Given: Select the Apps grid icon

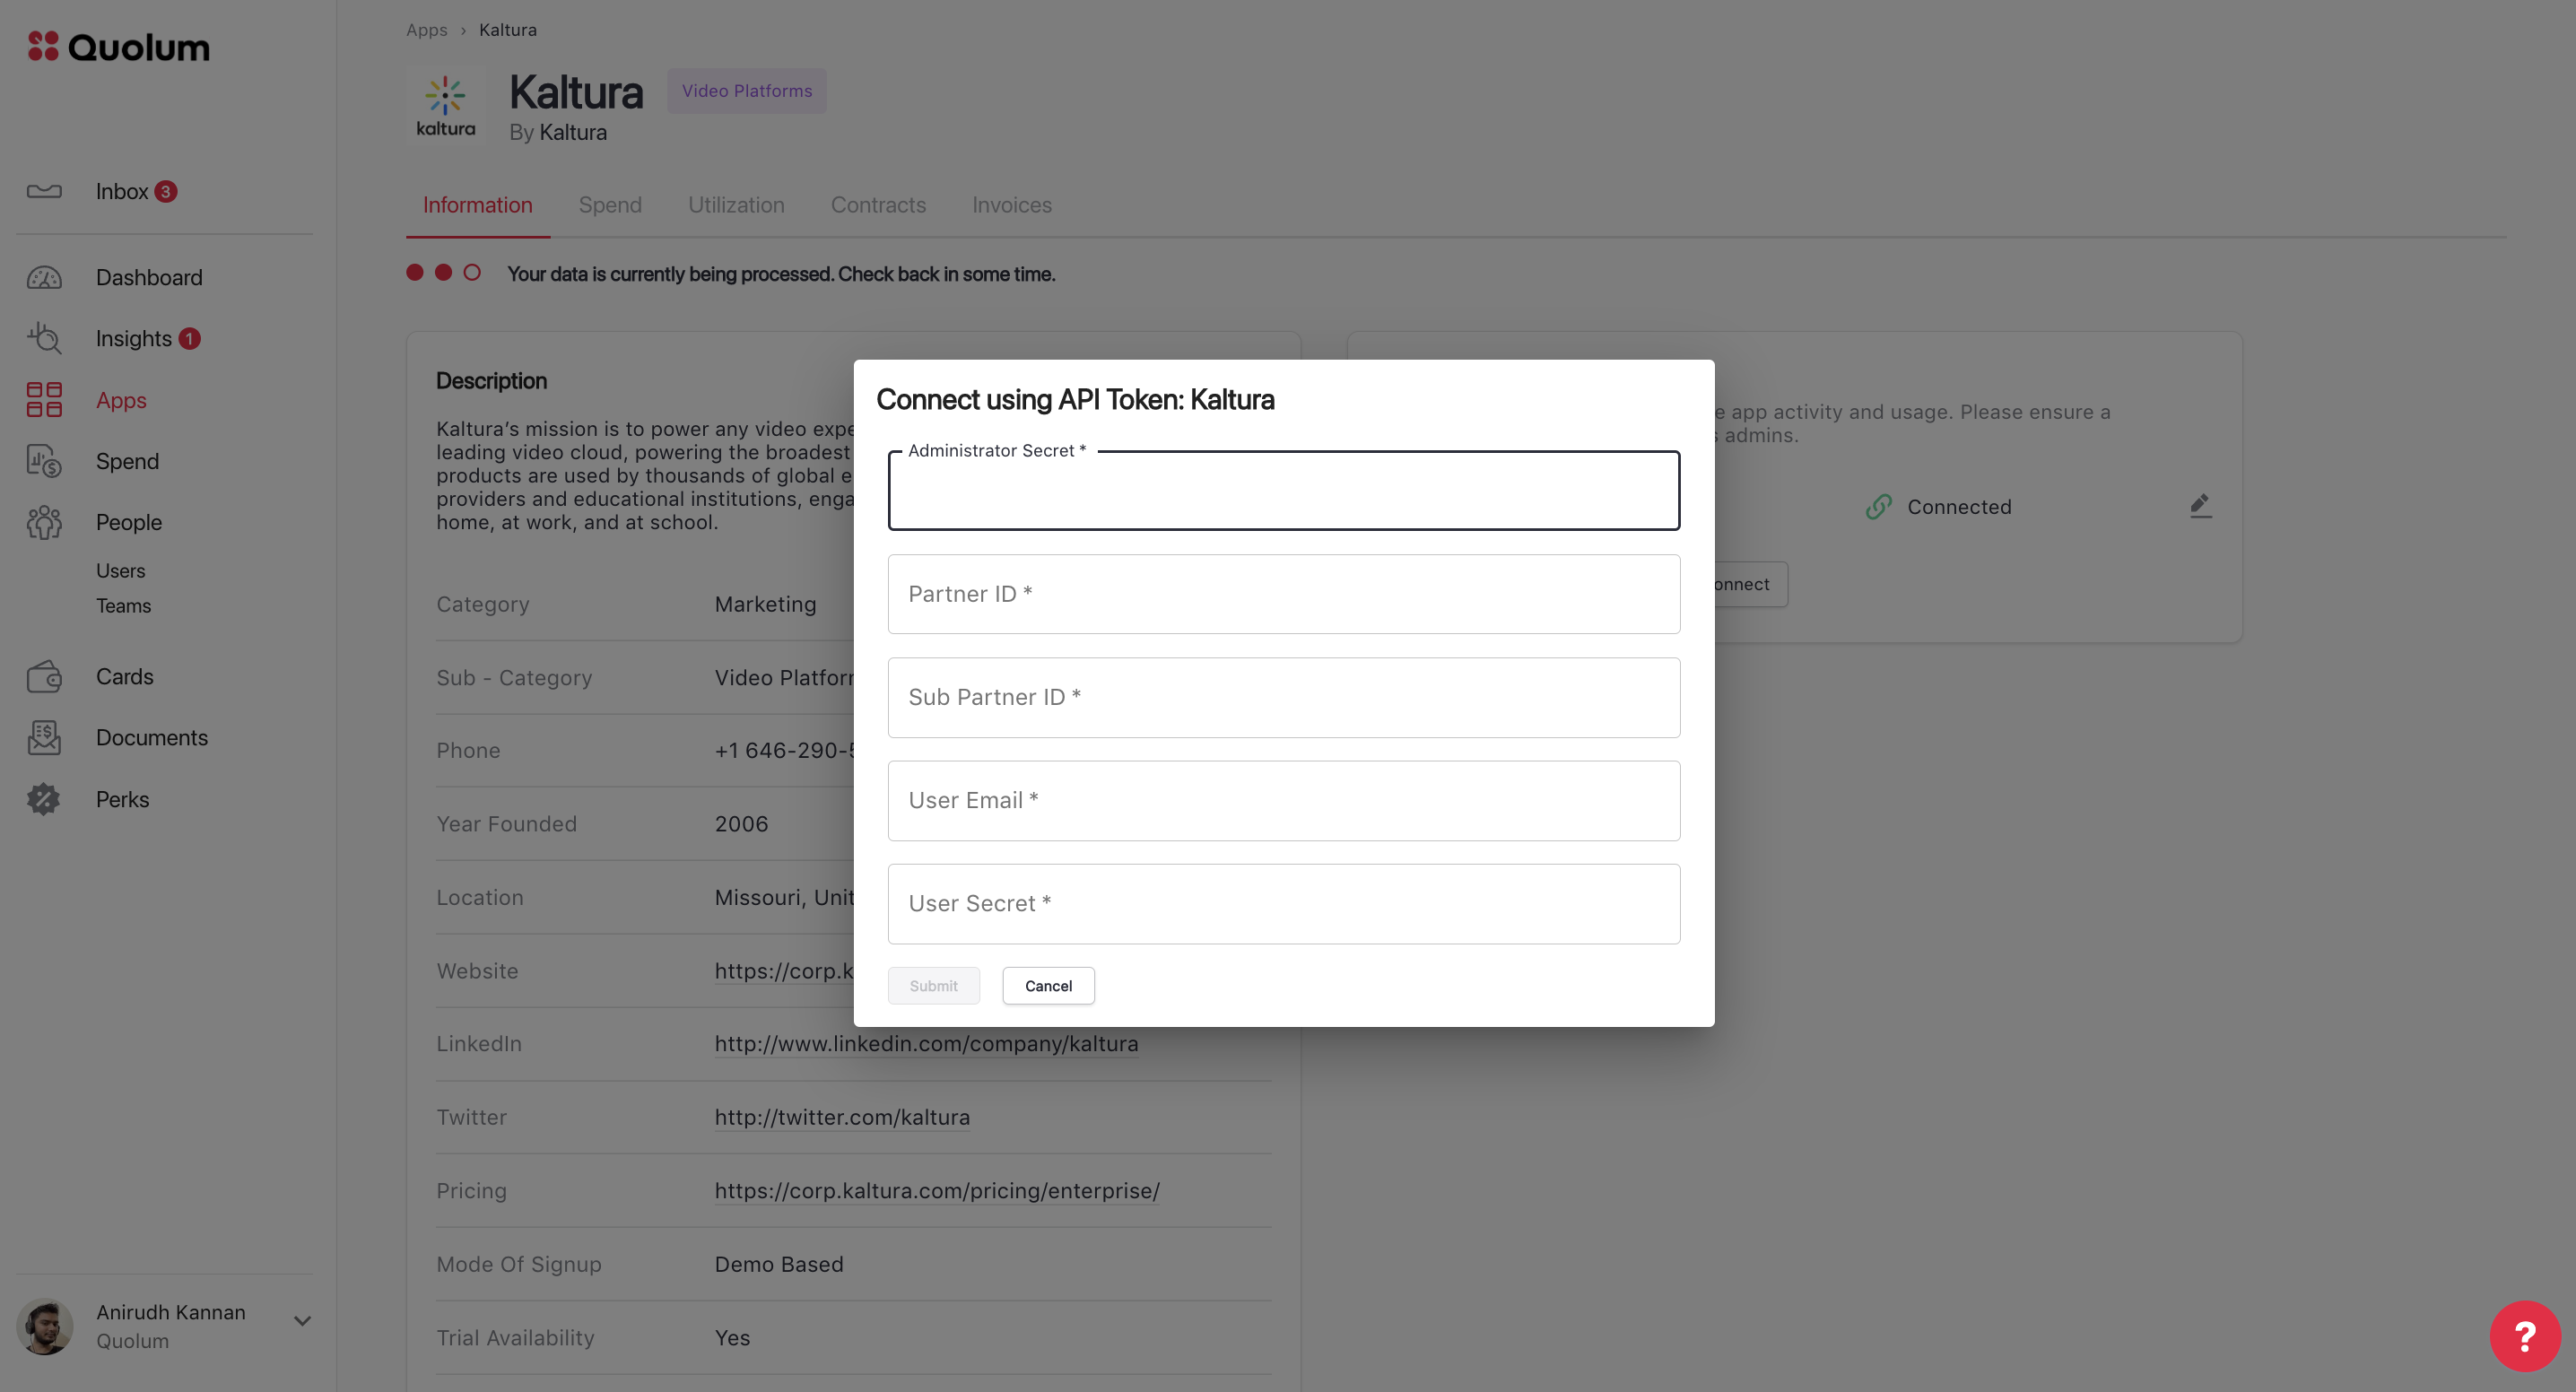Looking at the screenshot, I should 44,400.
